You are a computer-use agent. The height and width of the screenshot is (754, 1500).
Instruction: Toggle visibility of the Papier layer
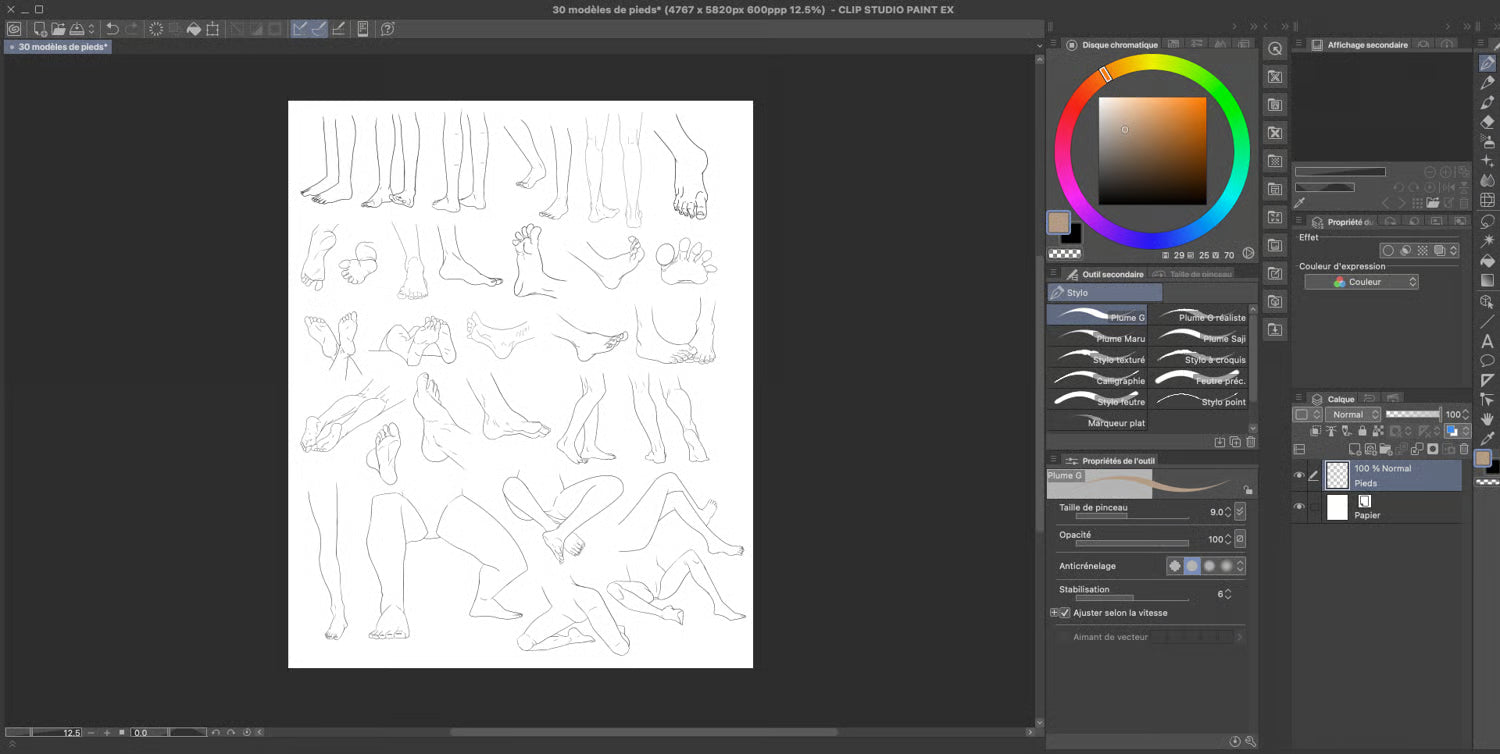pyautogui.click(x=1299, y=507)
